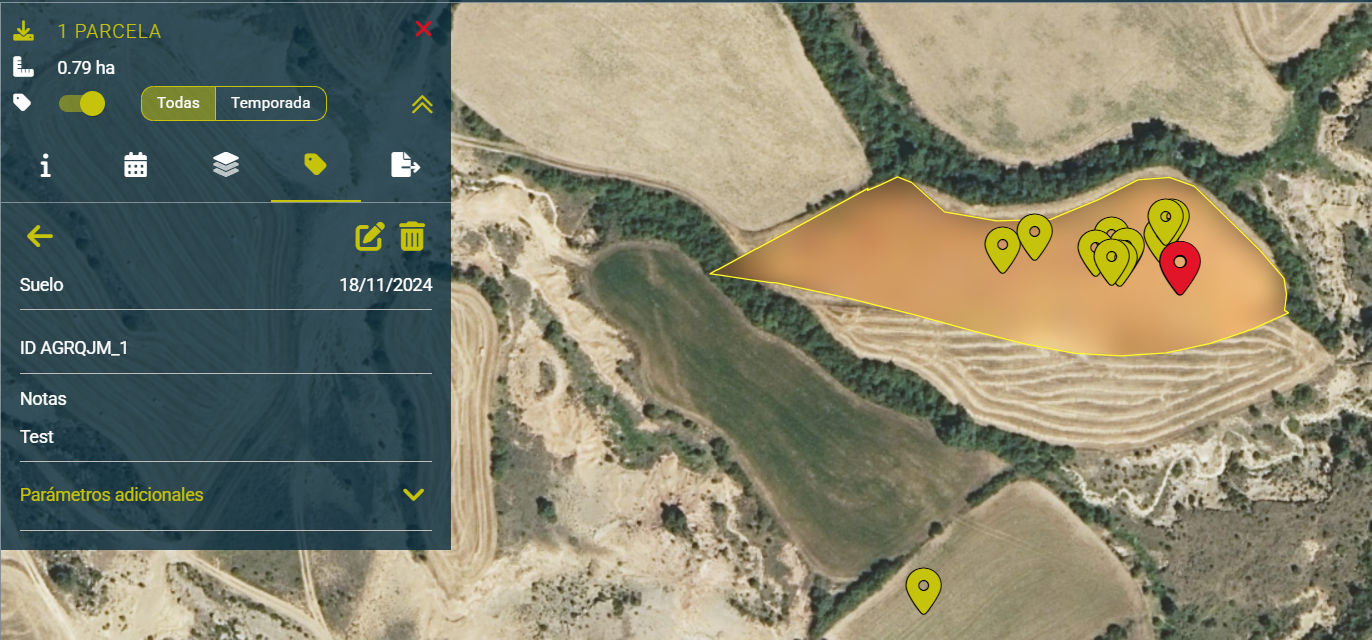
Task: Click the Parámetros adicionales label
Action: (112, 495)
